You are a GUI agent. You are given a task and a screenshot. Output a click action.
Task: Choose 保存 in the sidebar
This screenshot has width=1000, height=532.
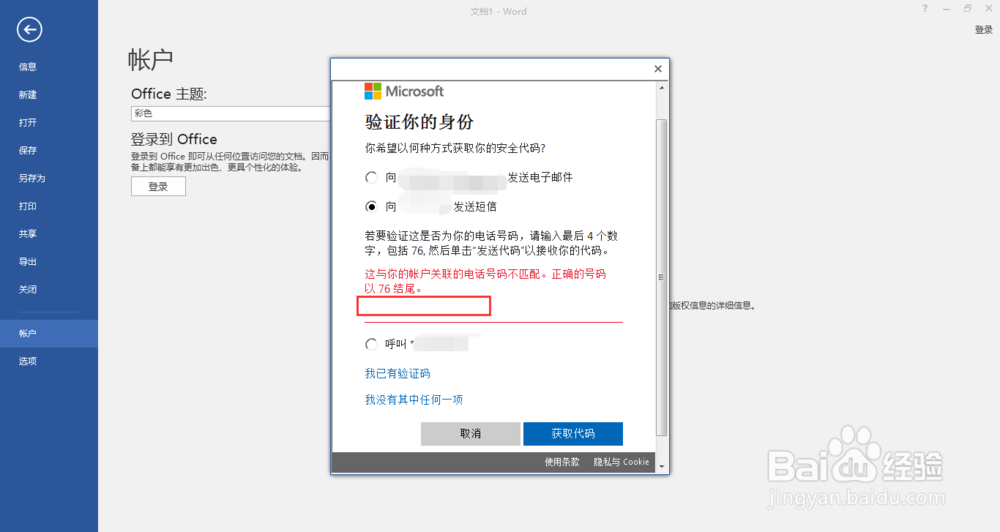coord(27,151)
